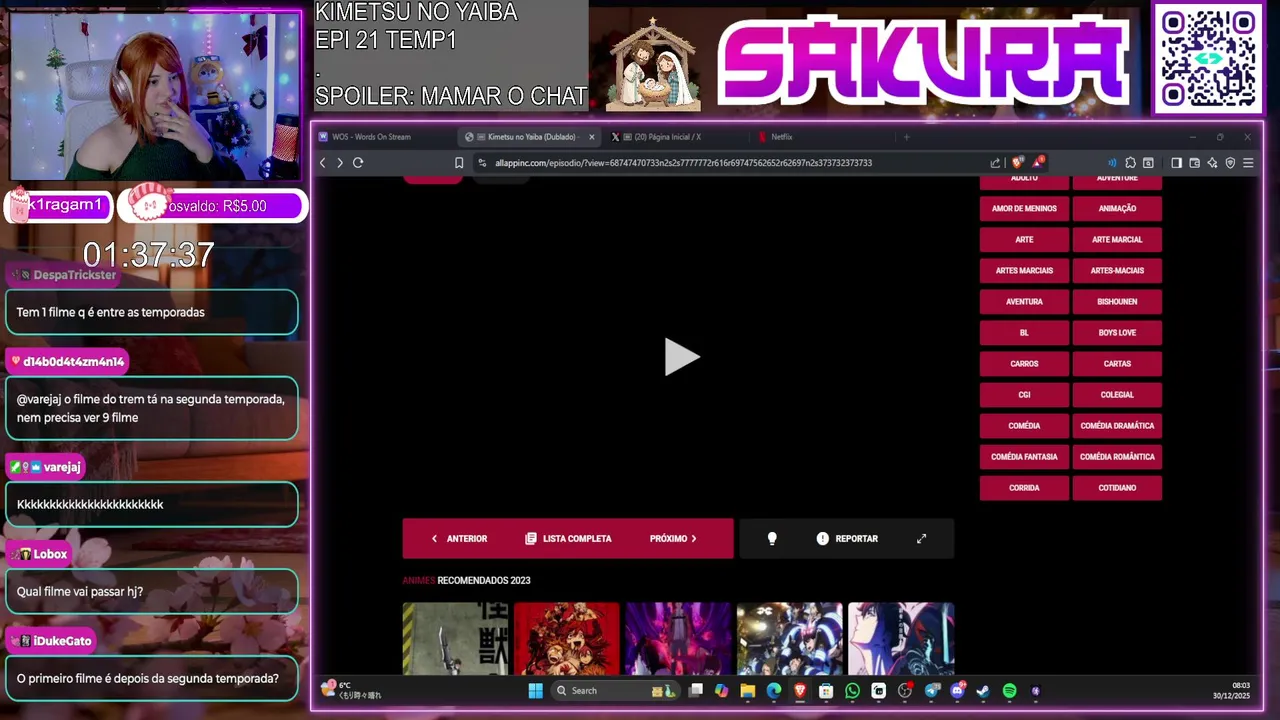The height and width of the screenshot is (720, 1280).
Task: Open the Brave wallet icon
Action: (x=1194, y=163)
